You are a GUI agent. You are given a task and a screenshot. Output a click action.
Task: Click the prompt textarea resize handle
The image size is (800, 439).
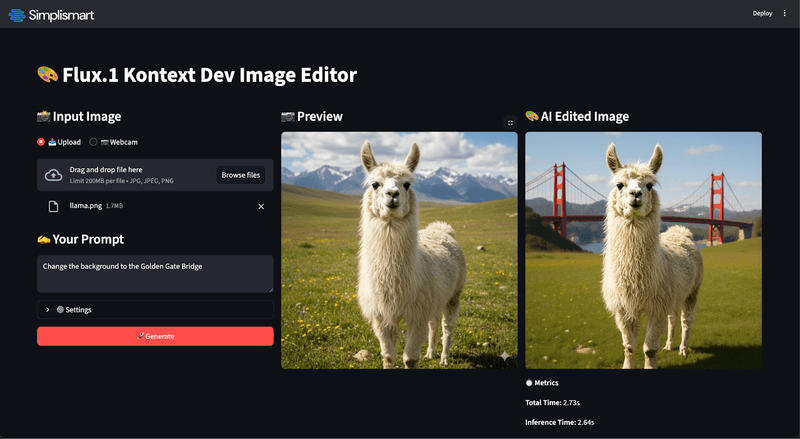[x=271, y=290]
